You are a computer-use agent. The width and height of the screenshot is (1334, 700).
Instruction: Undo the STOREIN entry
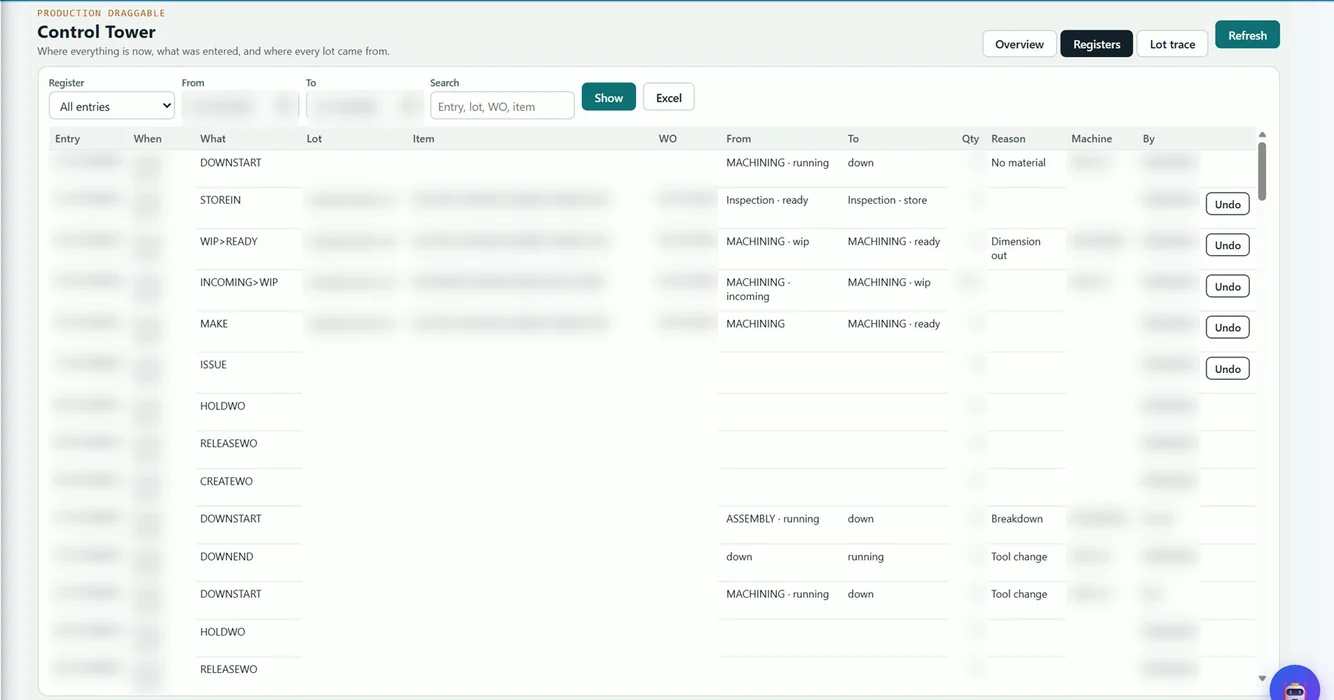(1227, 204)
